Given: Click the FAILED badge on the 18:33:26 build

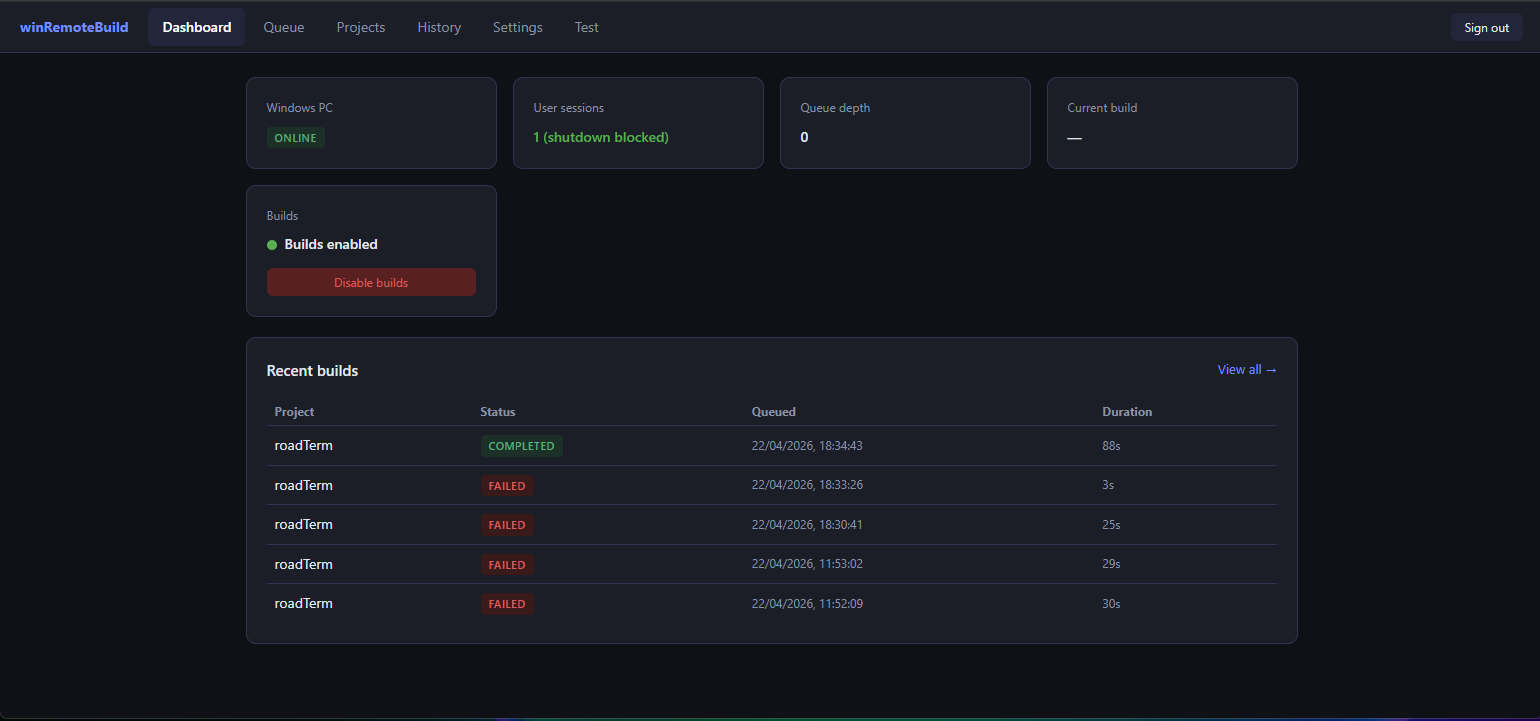Looking at the screenshot, I should click(507, 485).
